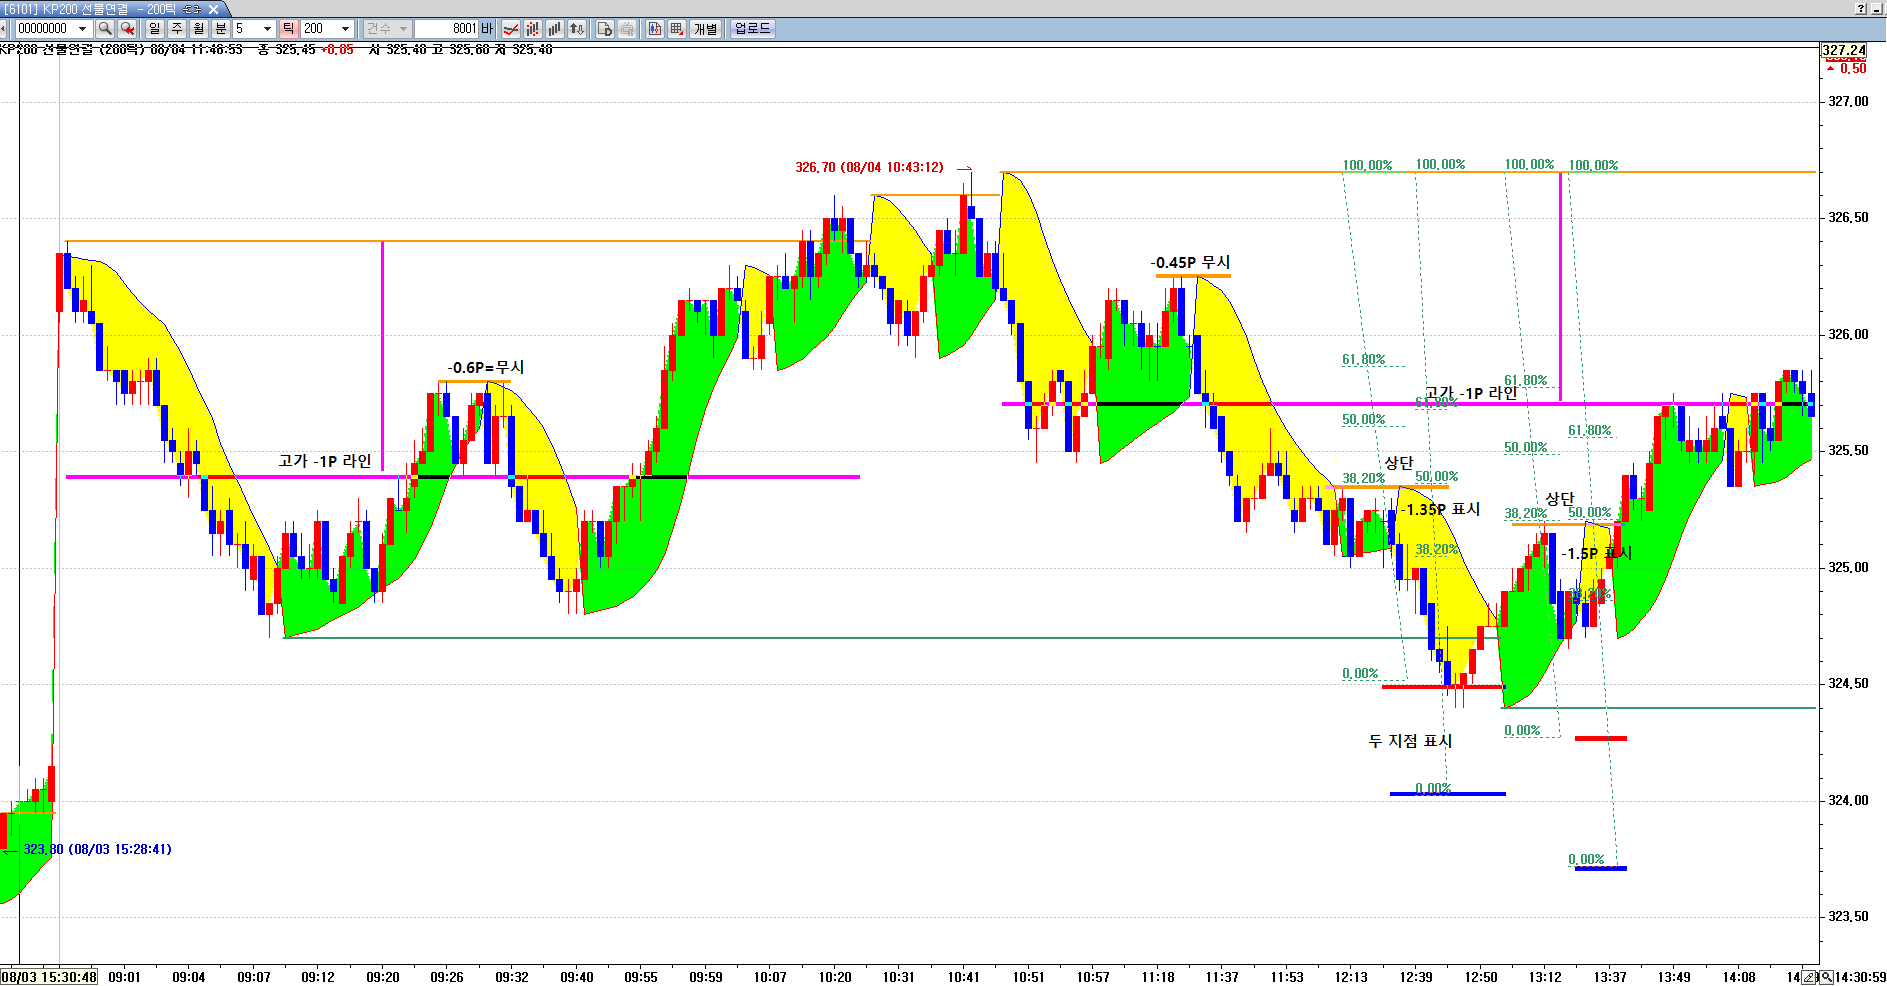Open the symbol code 00000000 dropdown
Viewport: 1887px width, 986px height.
(x=83, y=29)
